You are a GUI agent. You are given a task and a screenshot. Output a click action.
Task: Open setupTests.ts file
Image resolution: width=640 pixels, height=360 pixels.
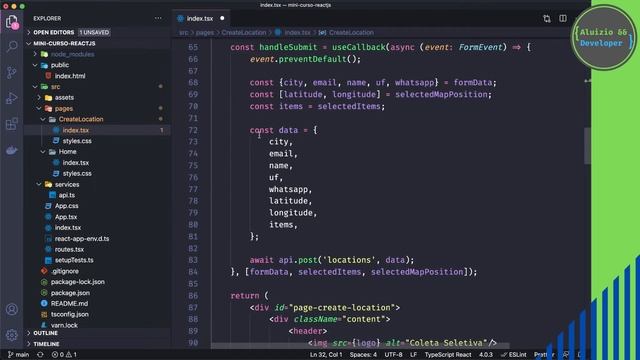pos(74,260)
